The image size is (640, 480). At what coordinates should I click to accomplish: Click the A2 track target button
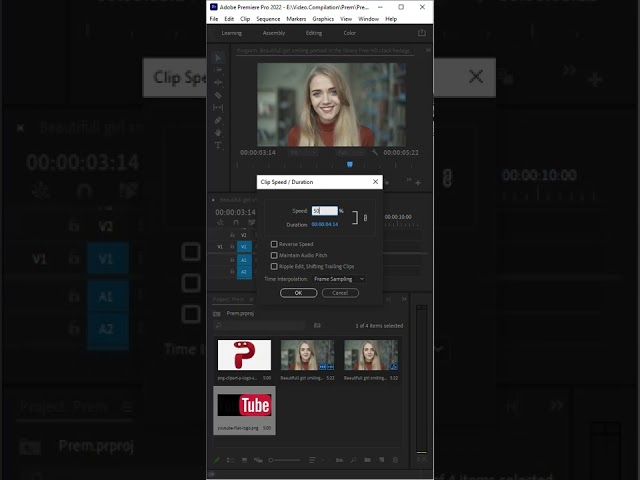(244, 271)
